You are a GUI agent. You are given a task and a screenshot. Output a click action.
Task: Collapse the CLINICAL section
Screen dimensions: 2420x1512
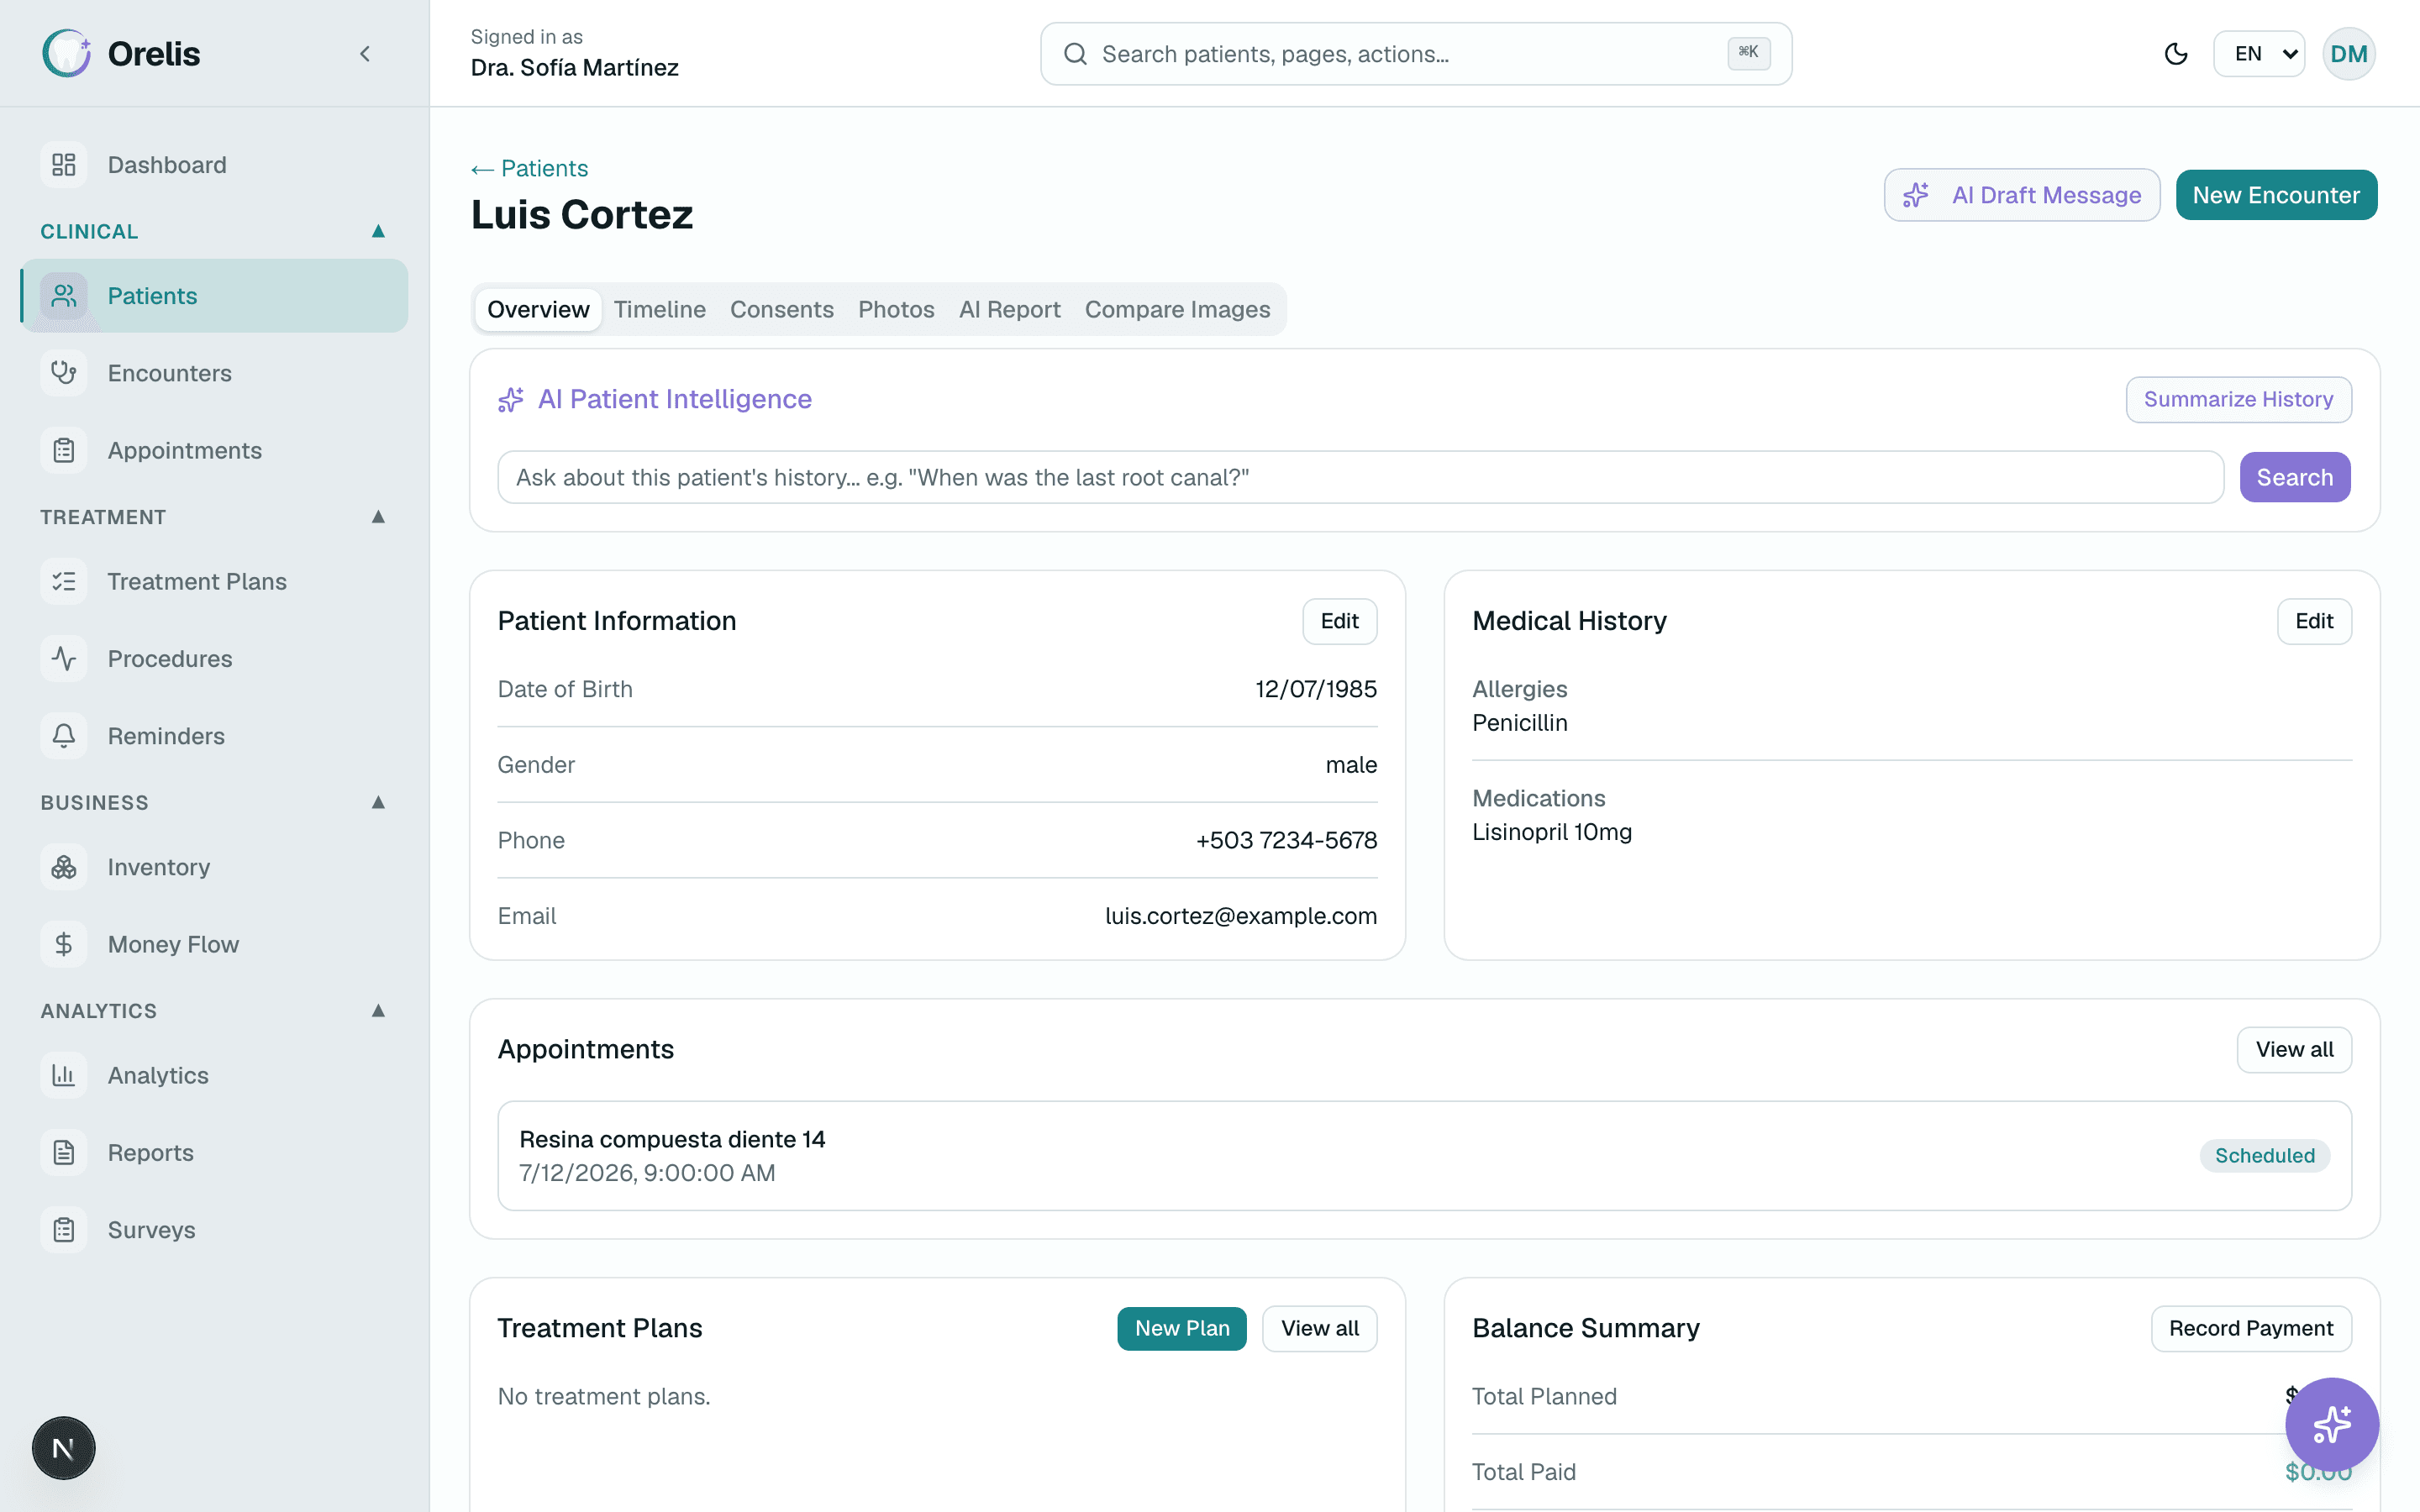point(378,231)
